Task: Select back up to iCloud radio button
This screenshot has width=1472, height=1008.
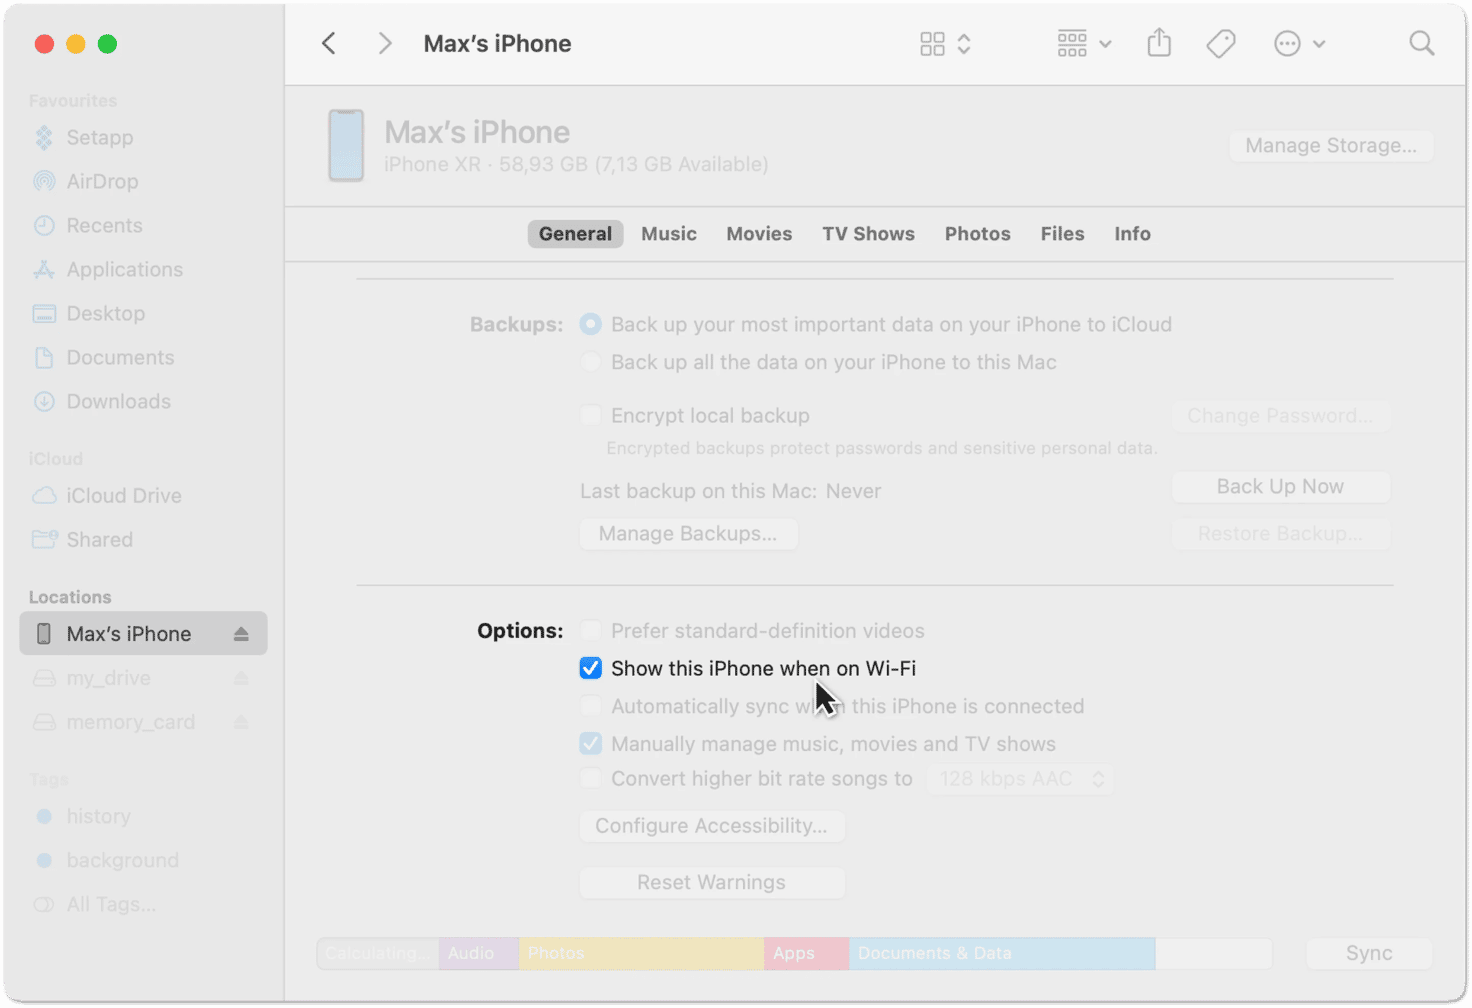Action: click(x=591, y=325)
